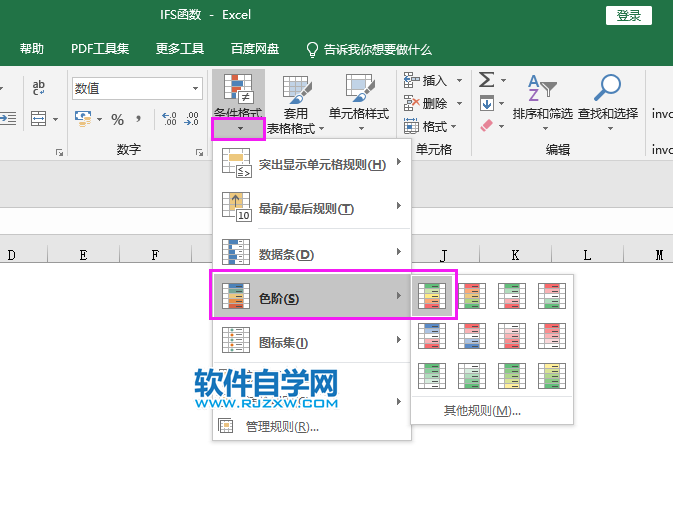Switch to the PDF工具集 tab
Screen dimensions: 673x513
(100, 49)
